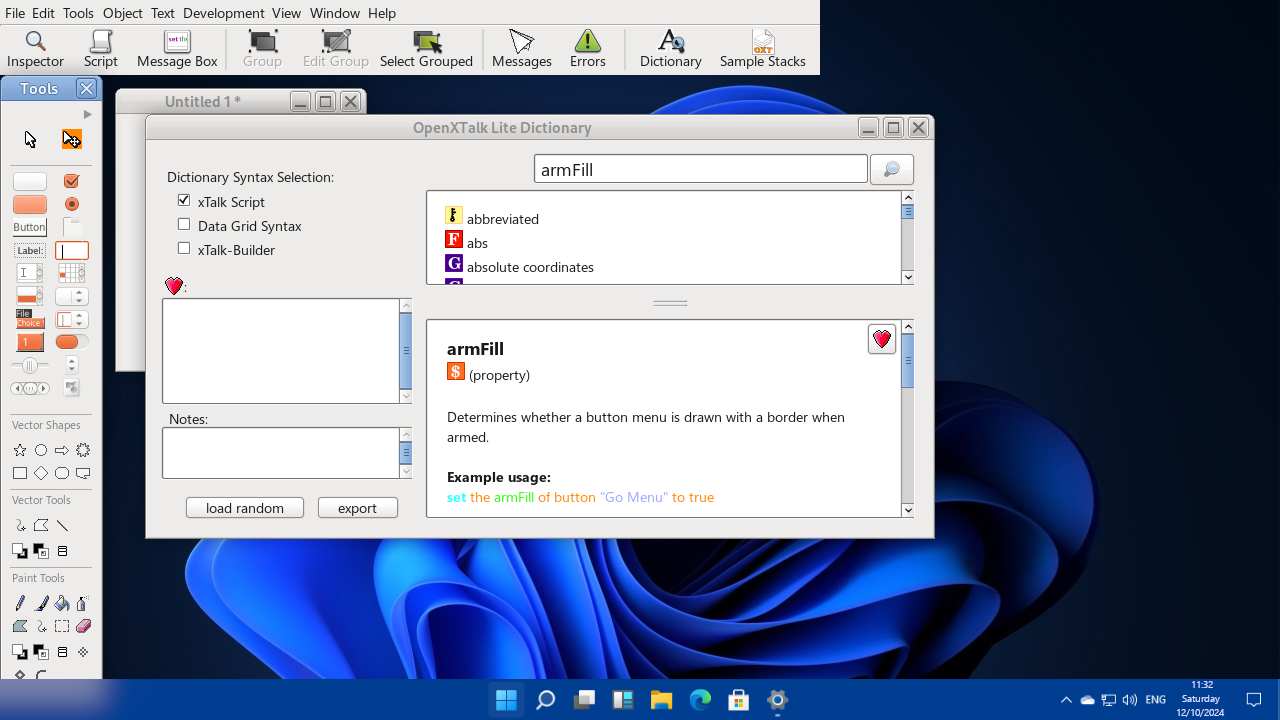Enable the Data Grid Syntax checkbox
This screenshot has width=1280, height=720.
[184, 225]
